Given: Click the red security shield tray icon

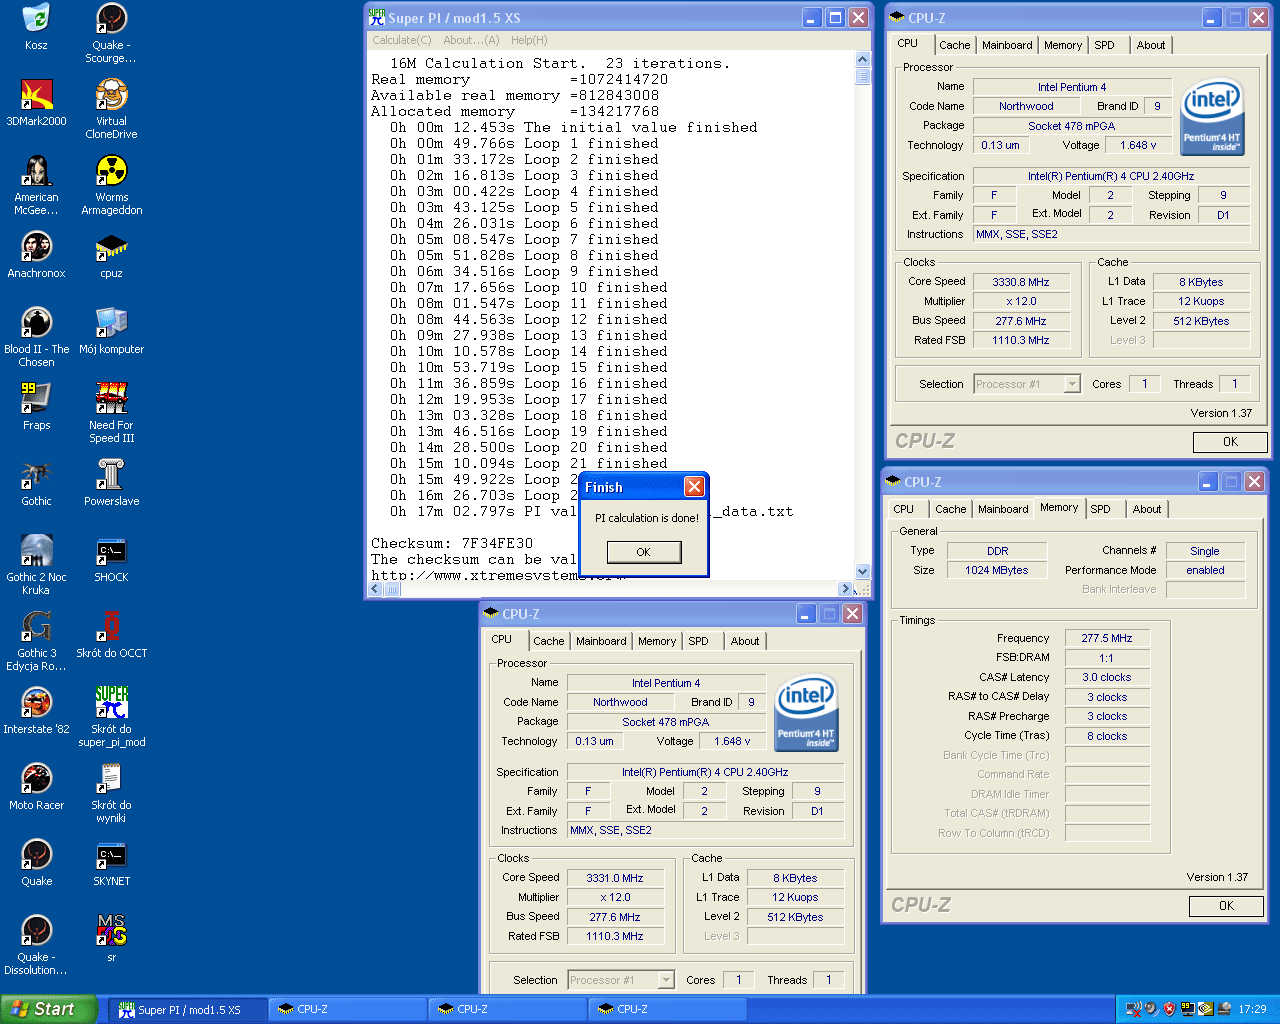Looking at the screenshot, I should click(1170, 1009).
